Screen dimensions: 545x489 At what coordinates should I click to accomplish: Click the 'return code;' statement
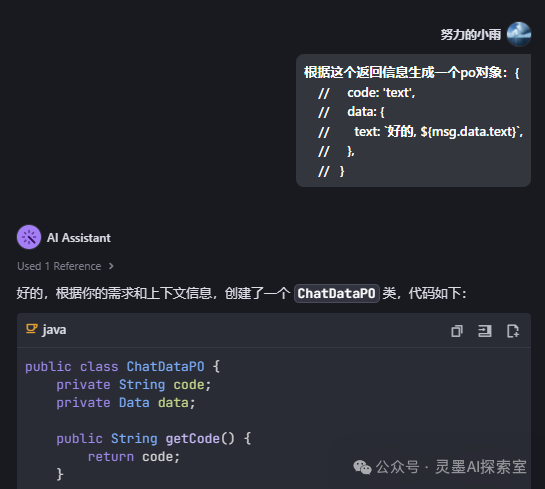tap(134, 457)
